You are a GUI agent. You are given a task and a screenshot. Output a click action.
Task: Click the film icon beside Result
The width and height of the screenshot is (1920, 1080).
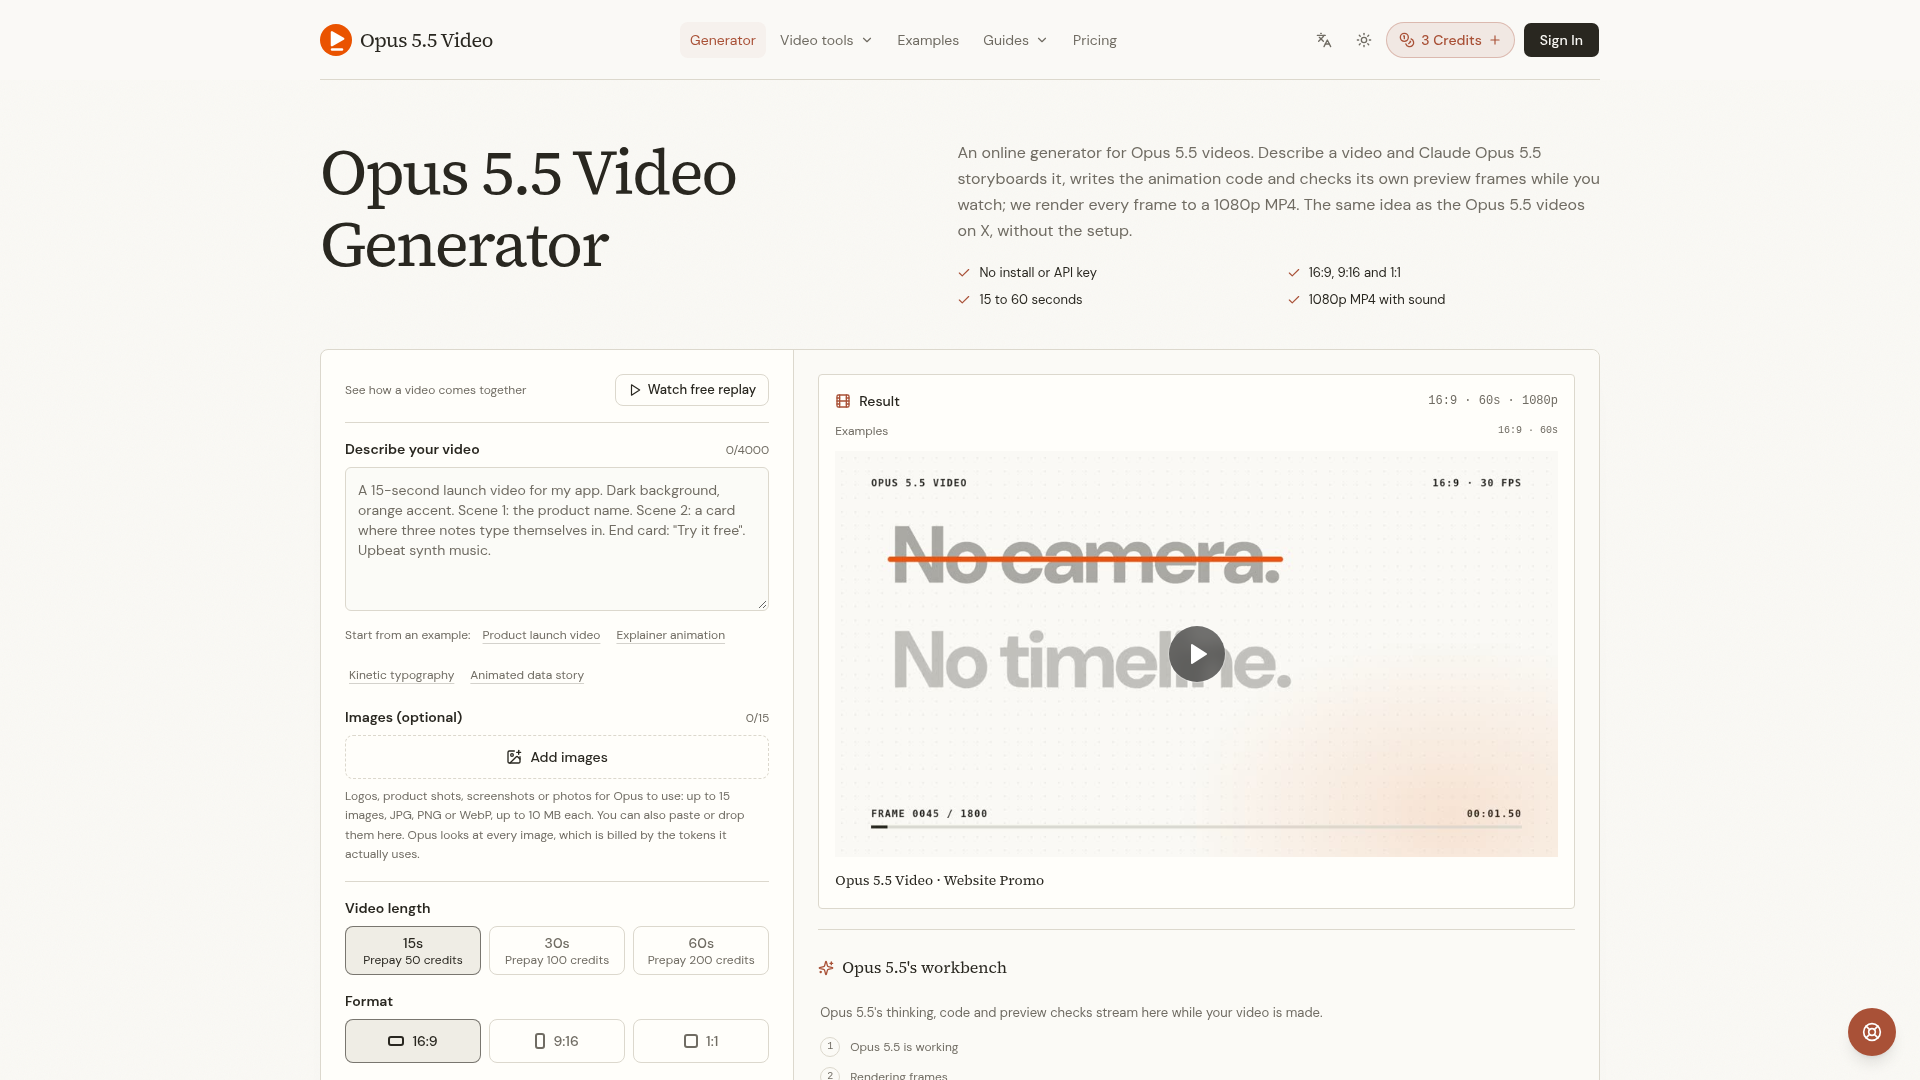tap(843, 401)
